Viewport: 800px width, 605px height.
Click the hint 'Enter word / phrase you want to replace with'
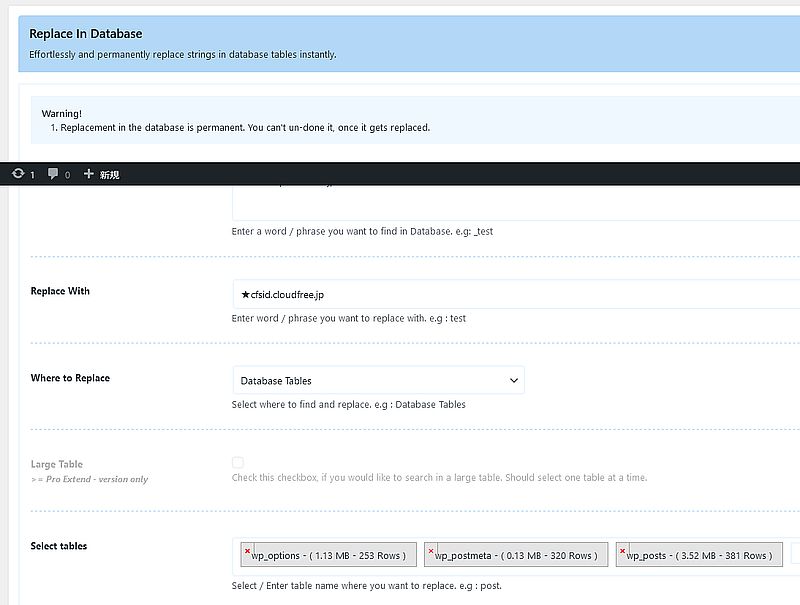coord(348,318)
